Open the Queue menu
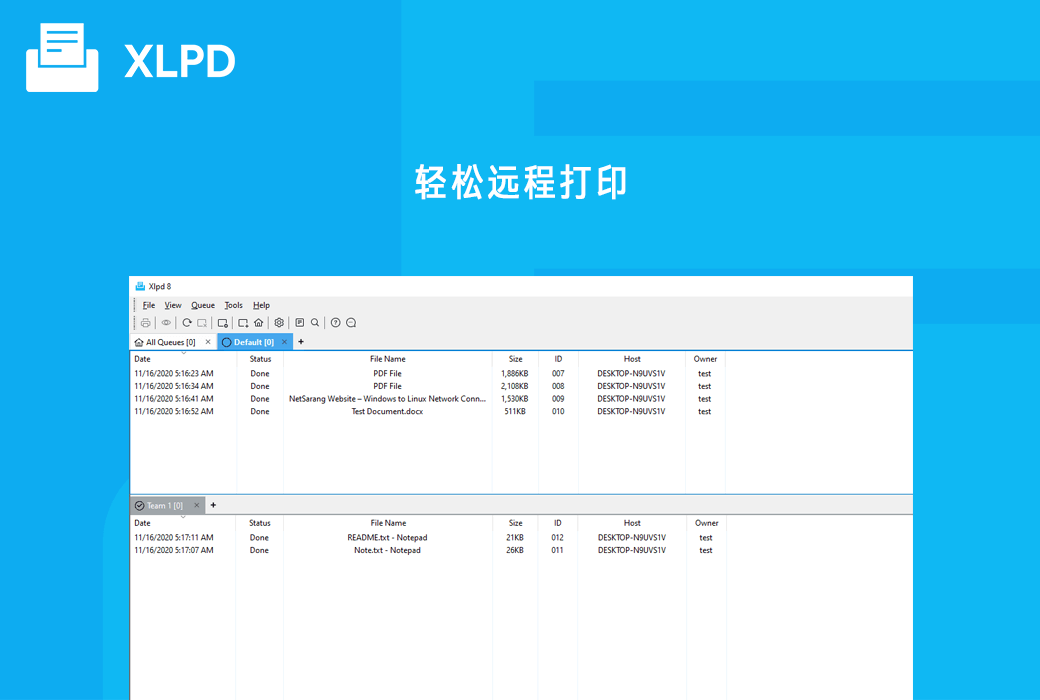The height and width of the screenshot is (700, 1040). [x=203, y=305]
